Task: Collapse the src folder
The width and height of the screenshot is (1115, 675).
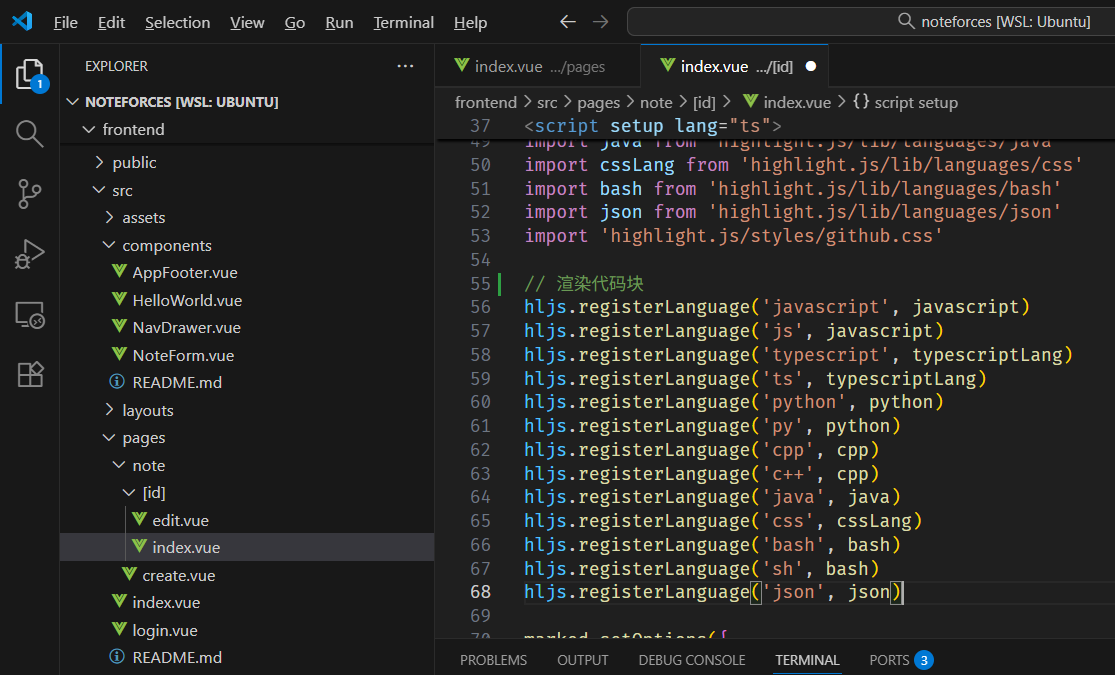Action: point(122,190)
